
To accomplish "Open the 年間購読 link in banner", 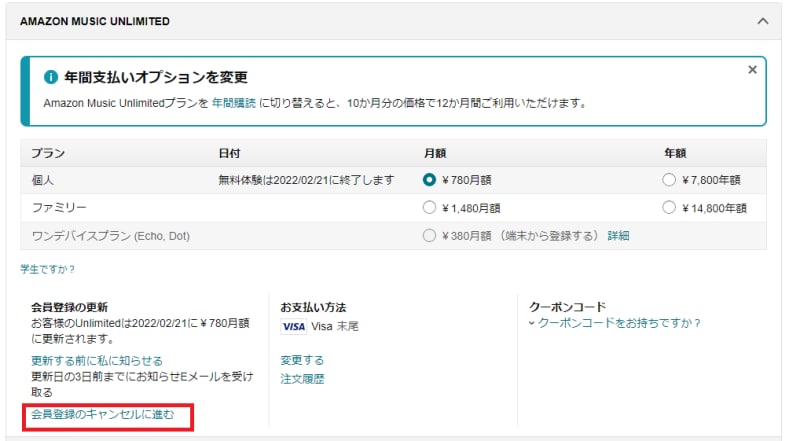I will coord(233,103).
